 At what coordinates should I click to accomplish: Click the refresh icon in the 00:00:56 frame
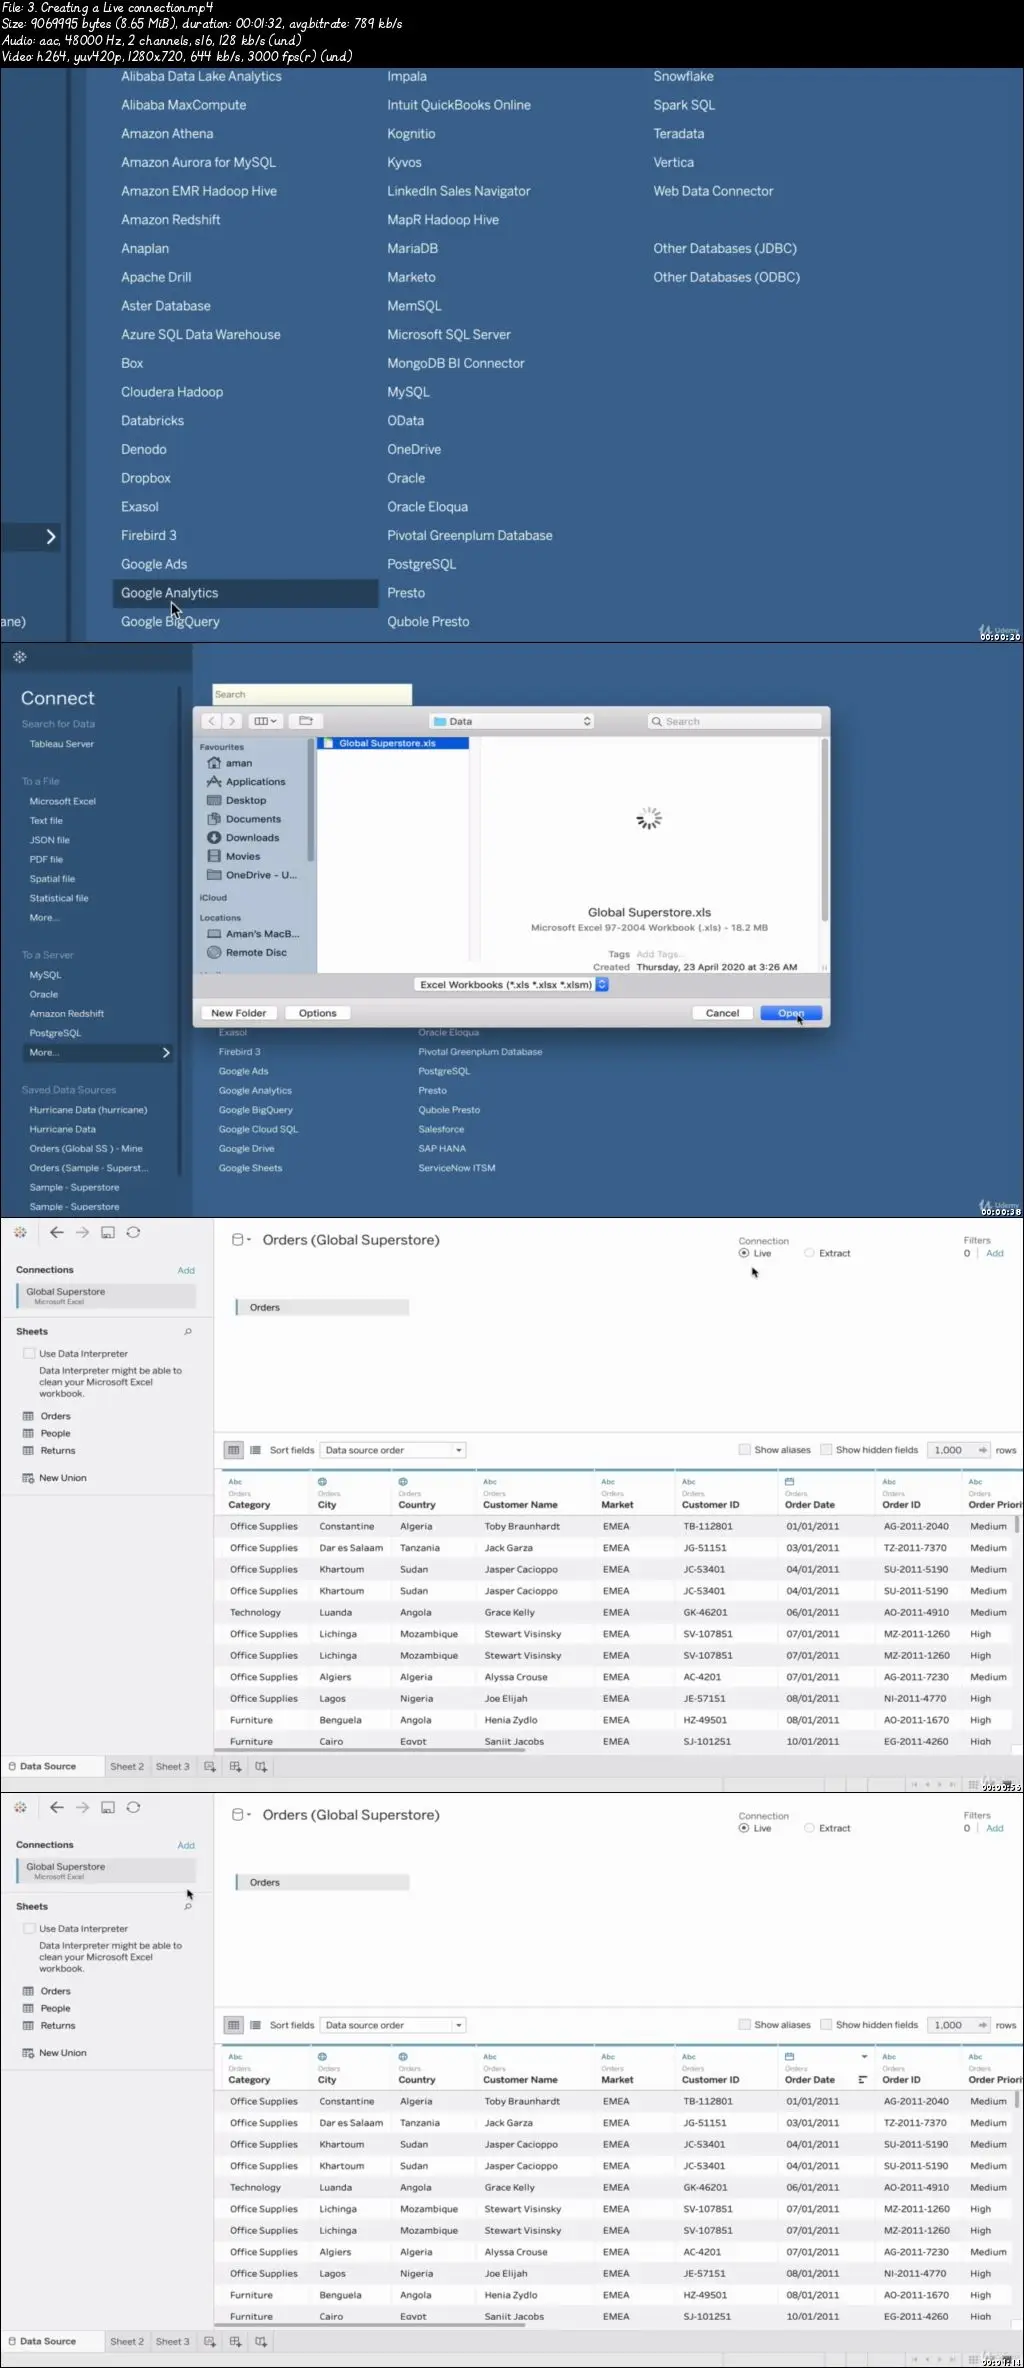(x=133, y=1233)
